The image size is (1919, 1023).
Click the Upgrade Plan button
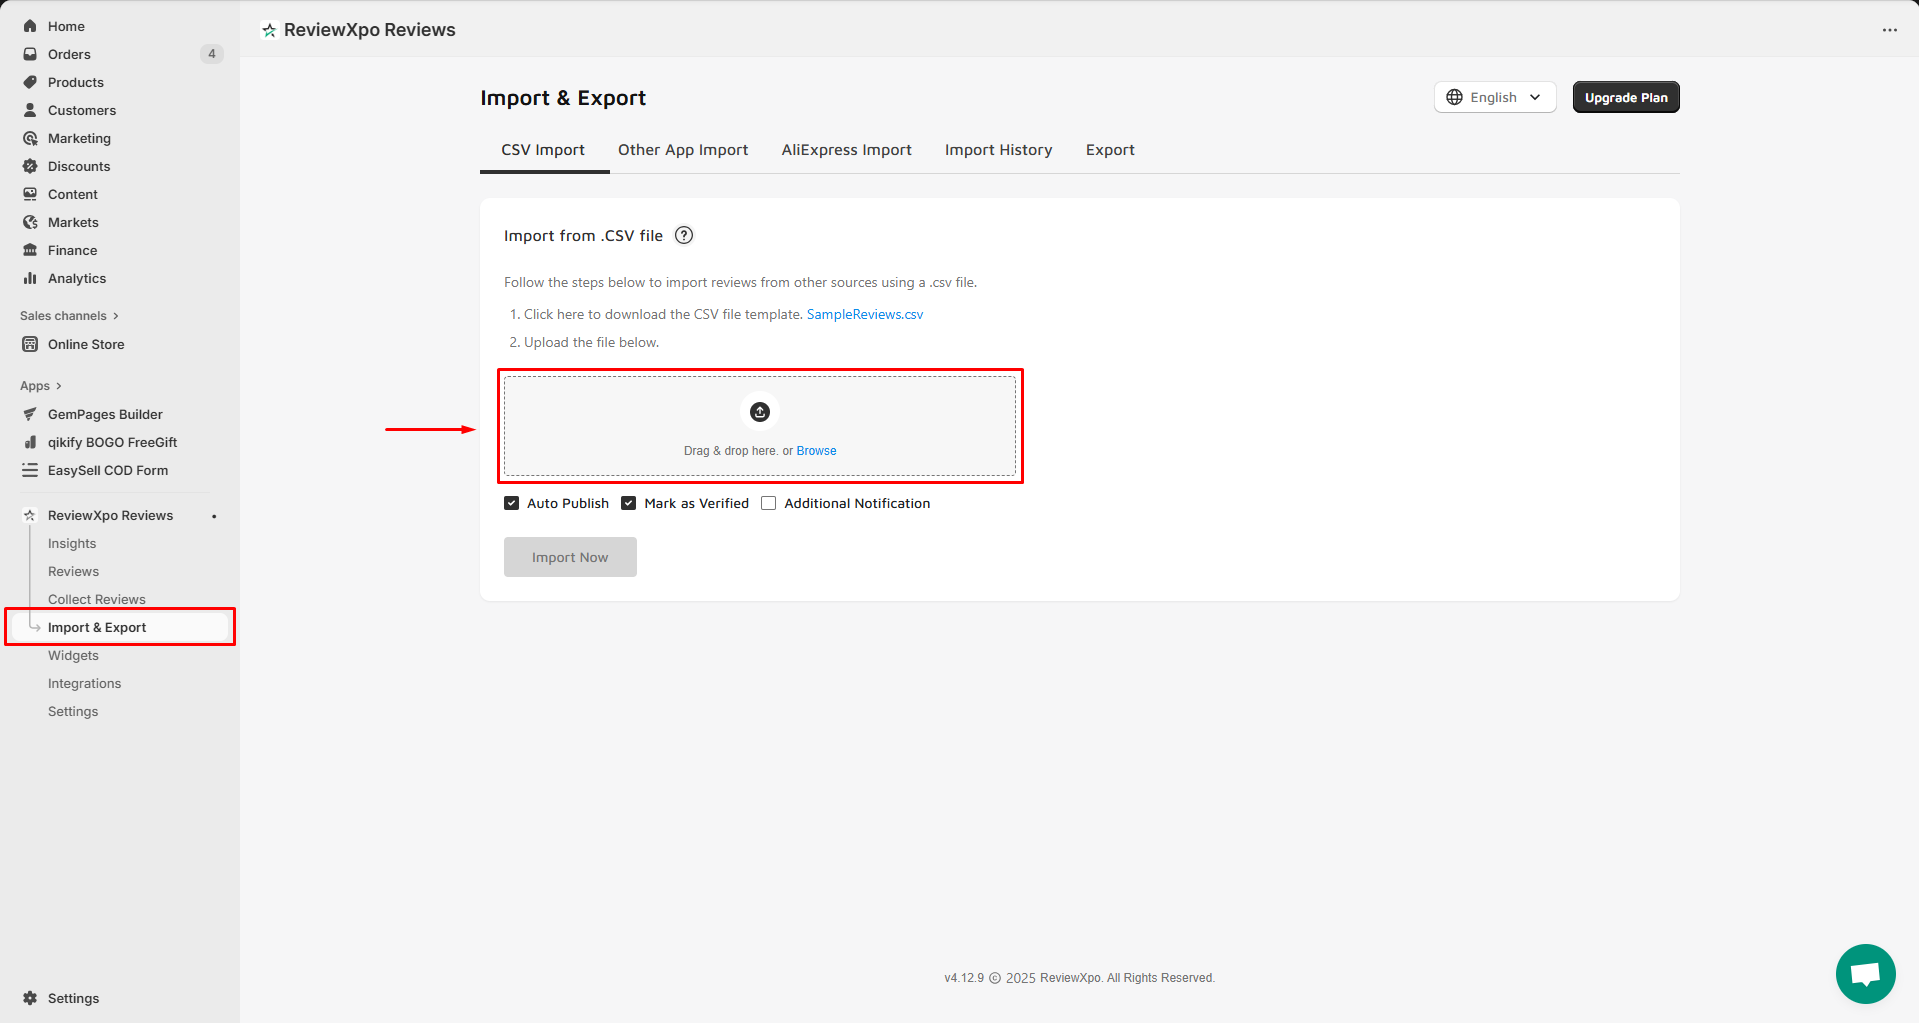pyautogui.click(x=1625, y=97)
